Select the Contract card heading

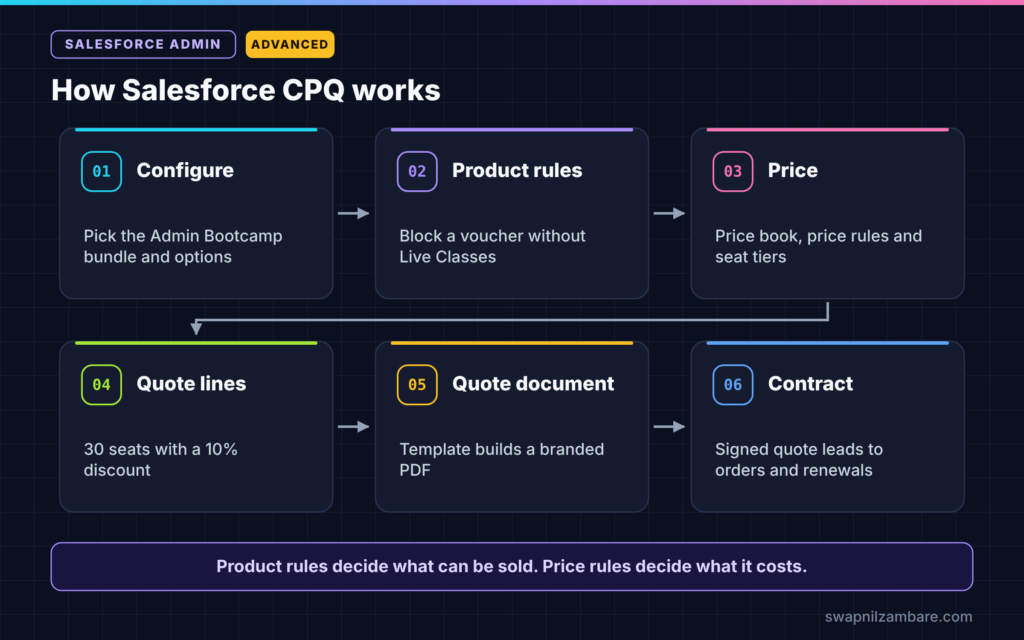pyautogui.click(x=810, y=384)
